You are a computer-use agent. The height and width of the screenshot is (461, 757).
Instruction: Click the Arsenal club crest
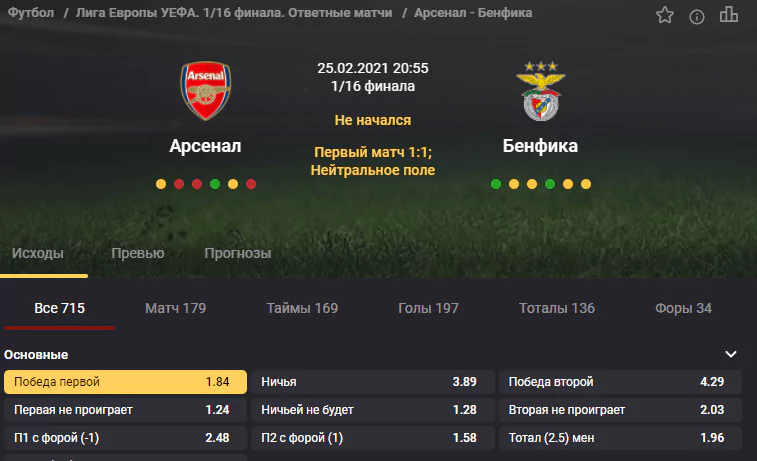[206, 90]
